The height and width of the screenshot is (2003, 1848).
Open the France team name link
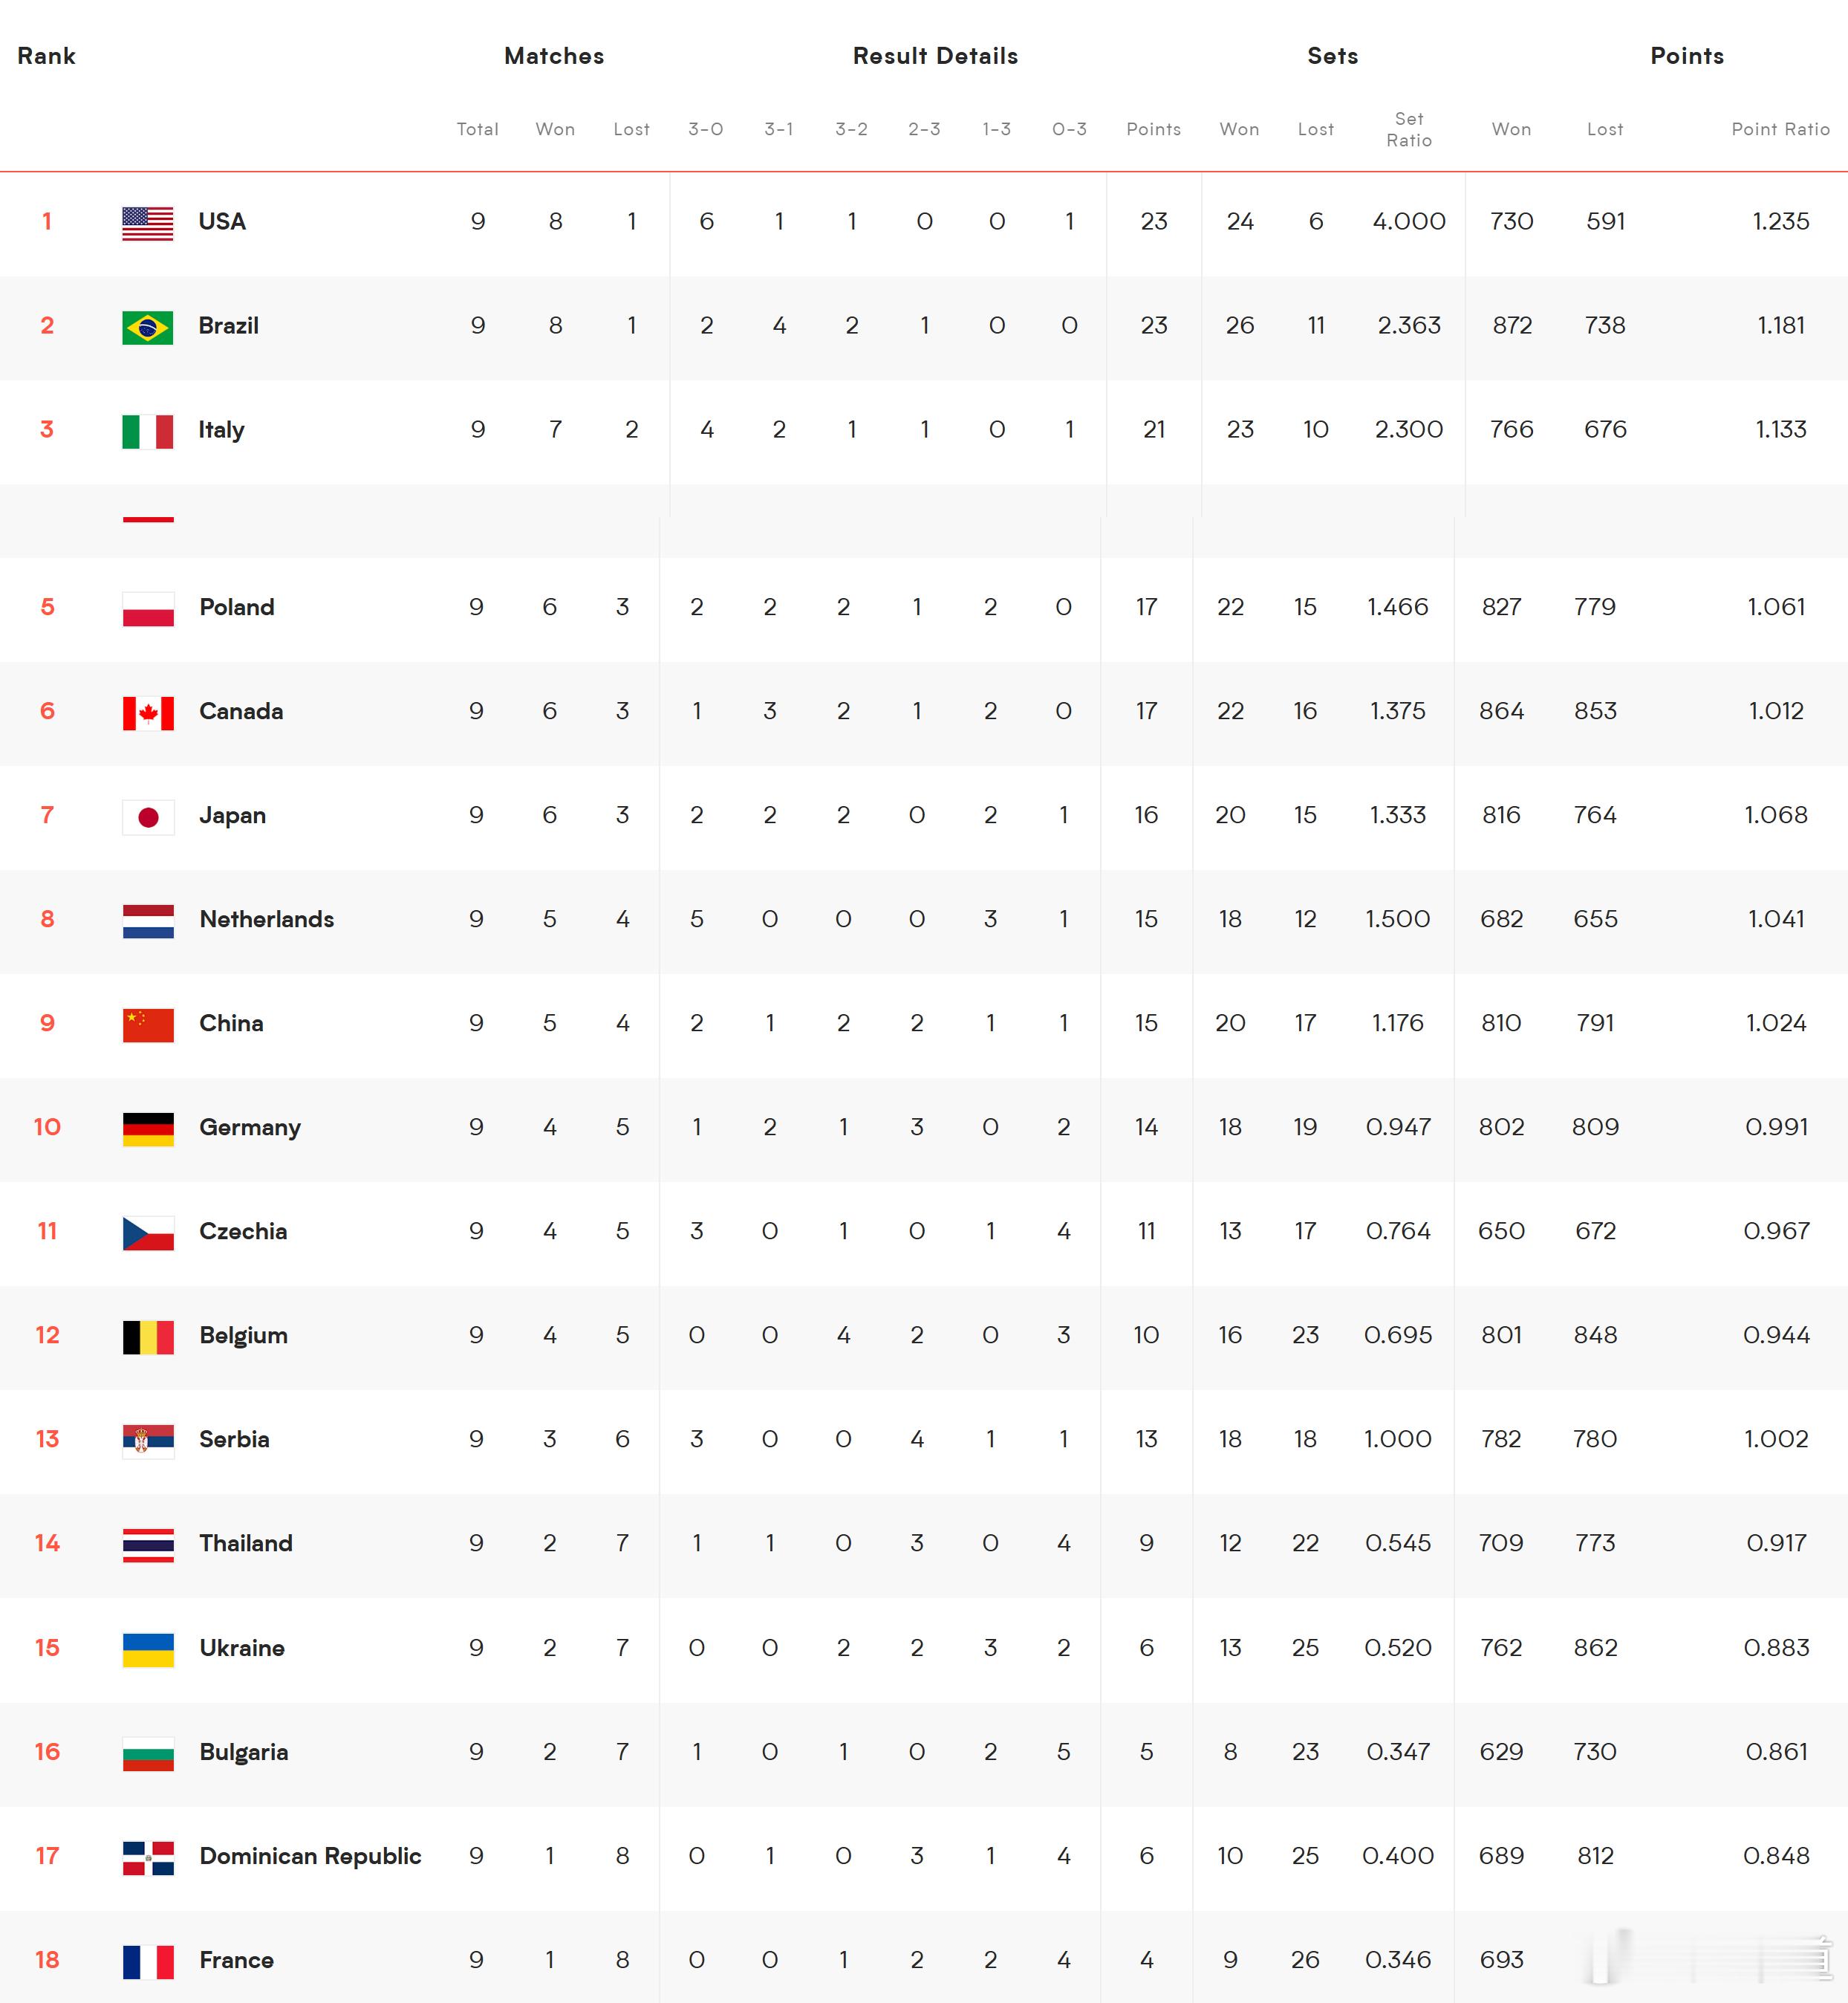(x=237, y=1960)
